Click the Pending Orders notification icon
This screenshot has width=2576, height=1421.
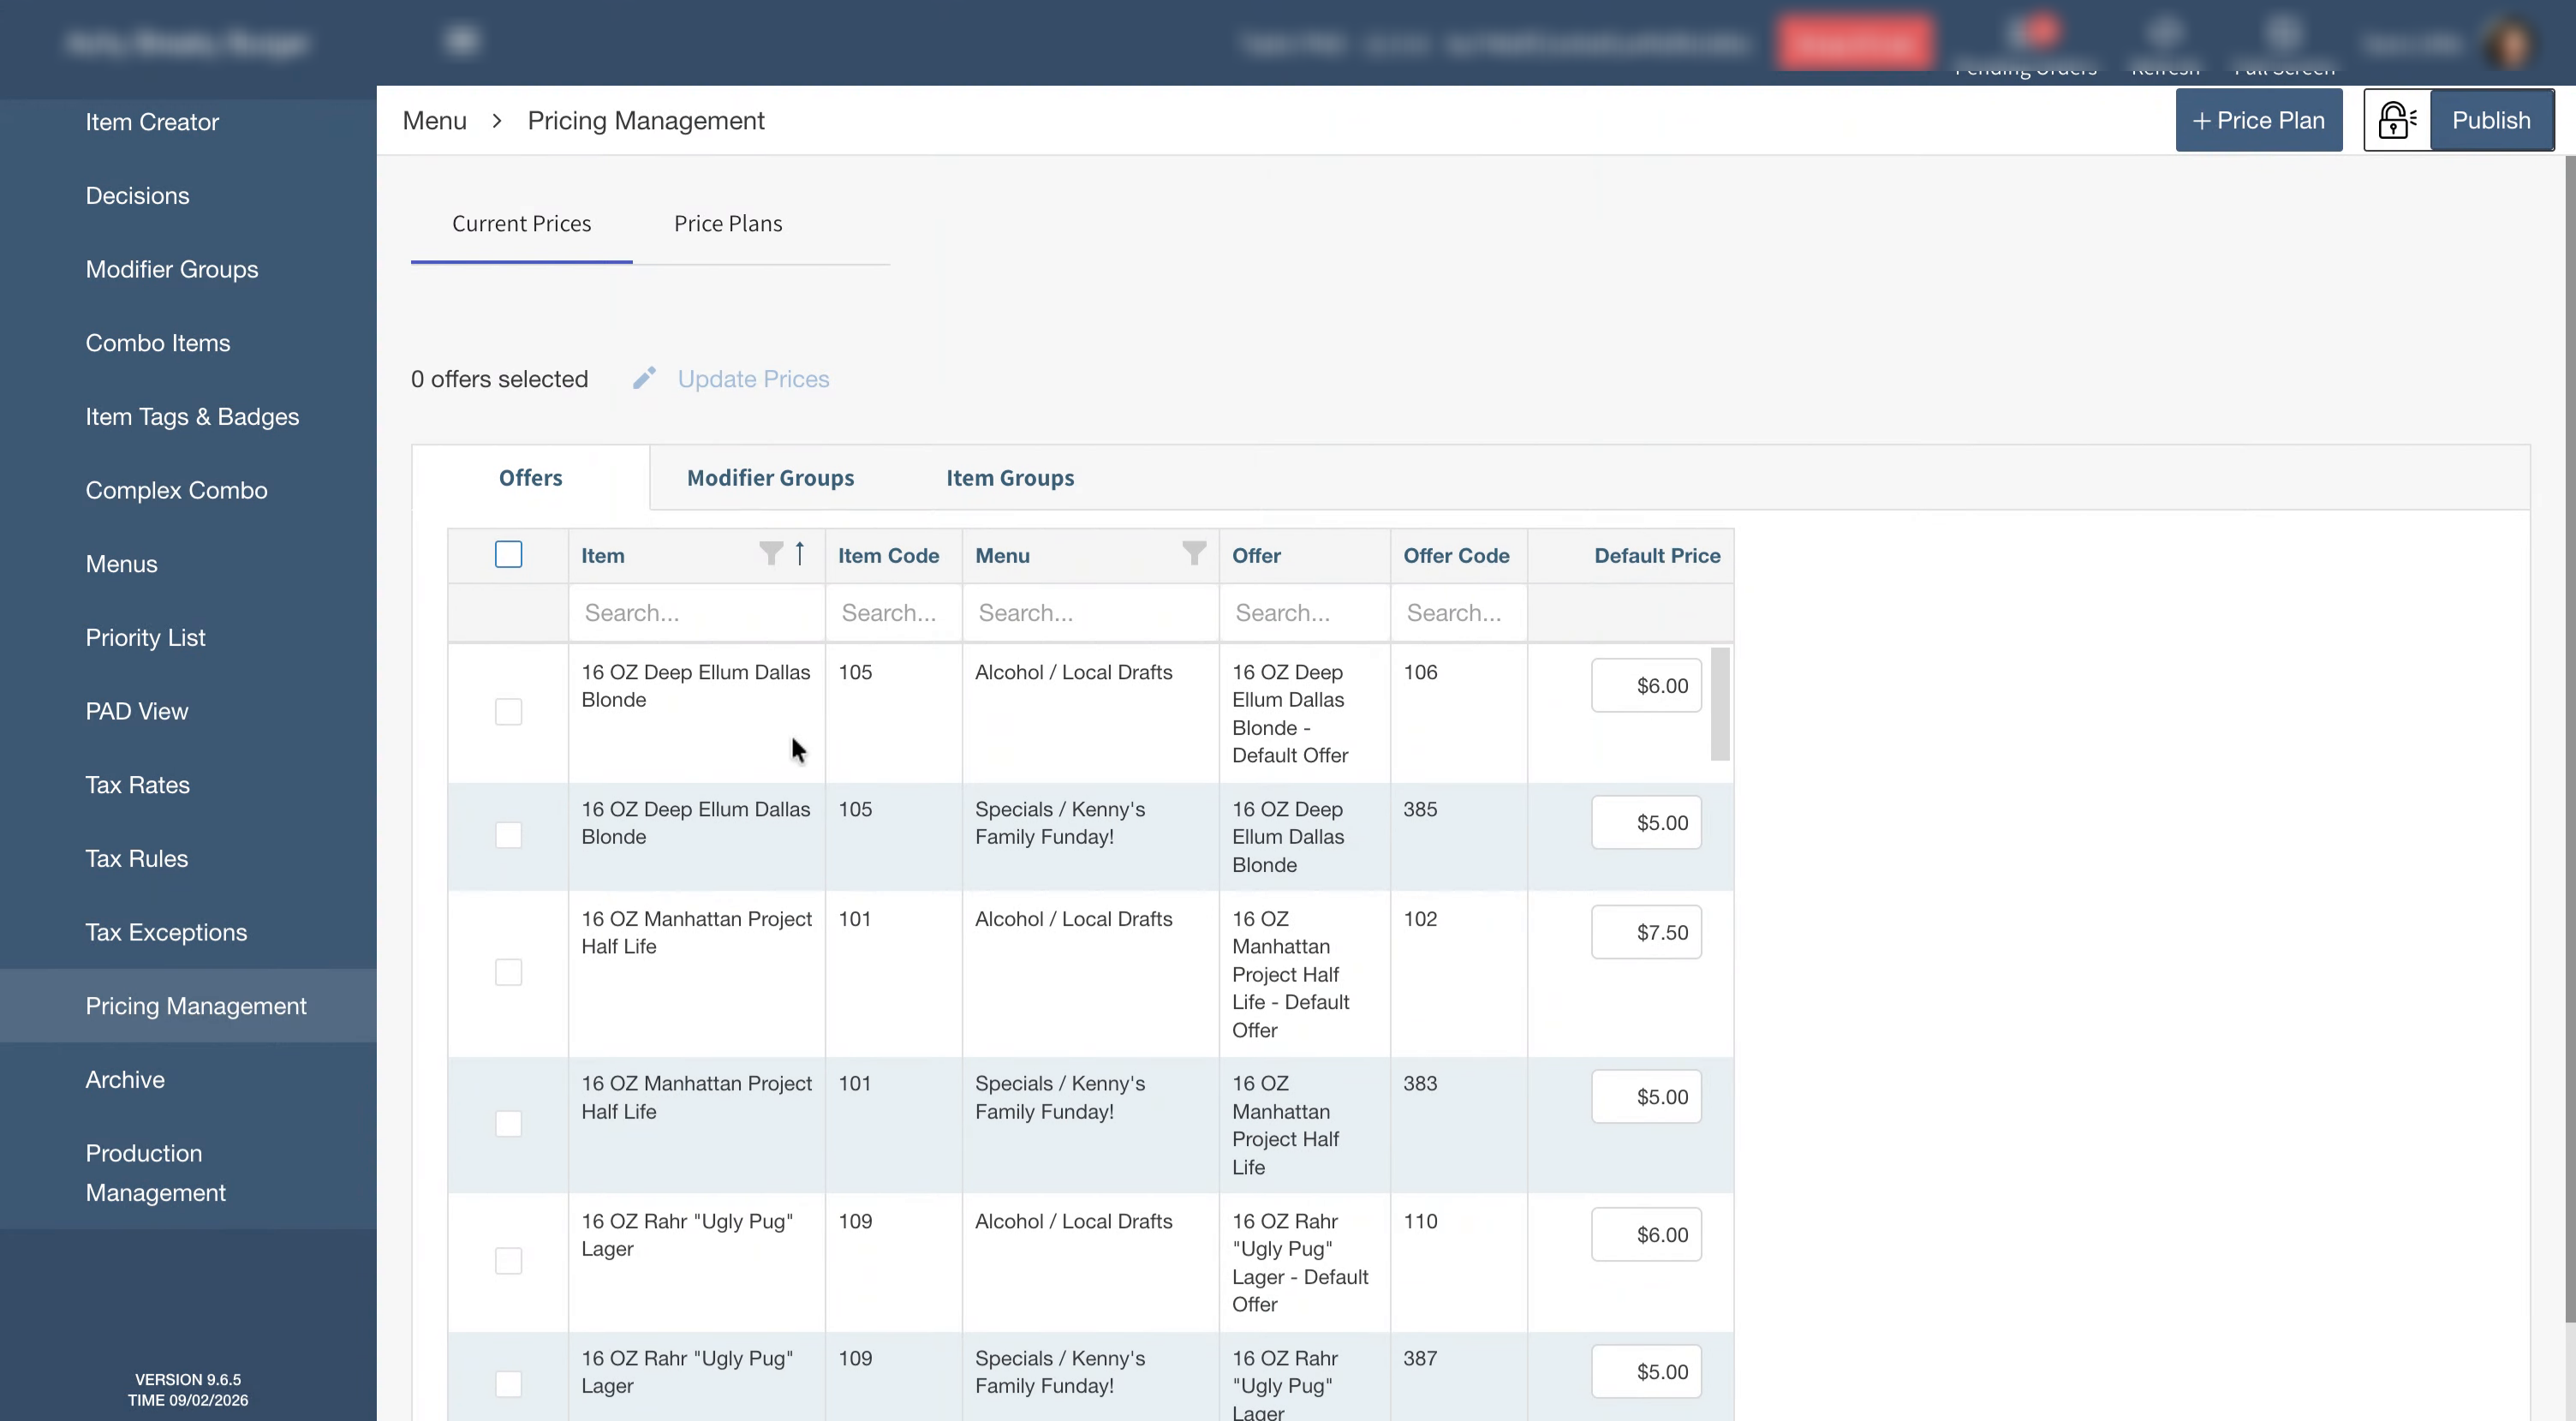pos(2029,34)
